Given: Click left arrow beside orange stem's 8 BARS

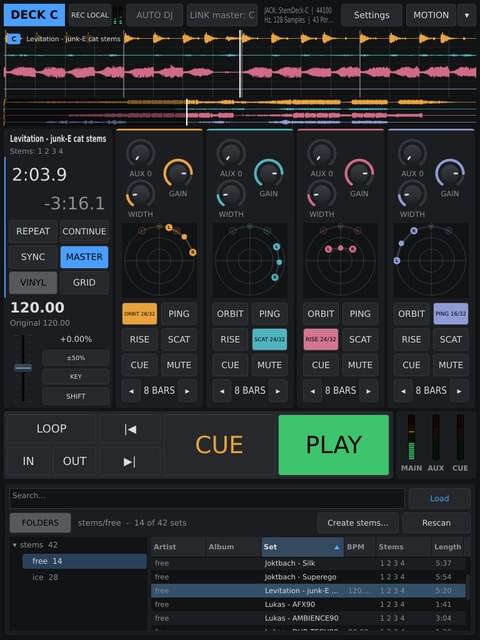Looking at the screenshot, I should (x=131, y=391).
